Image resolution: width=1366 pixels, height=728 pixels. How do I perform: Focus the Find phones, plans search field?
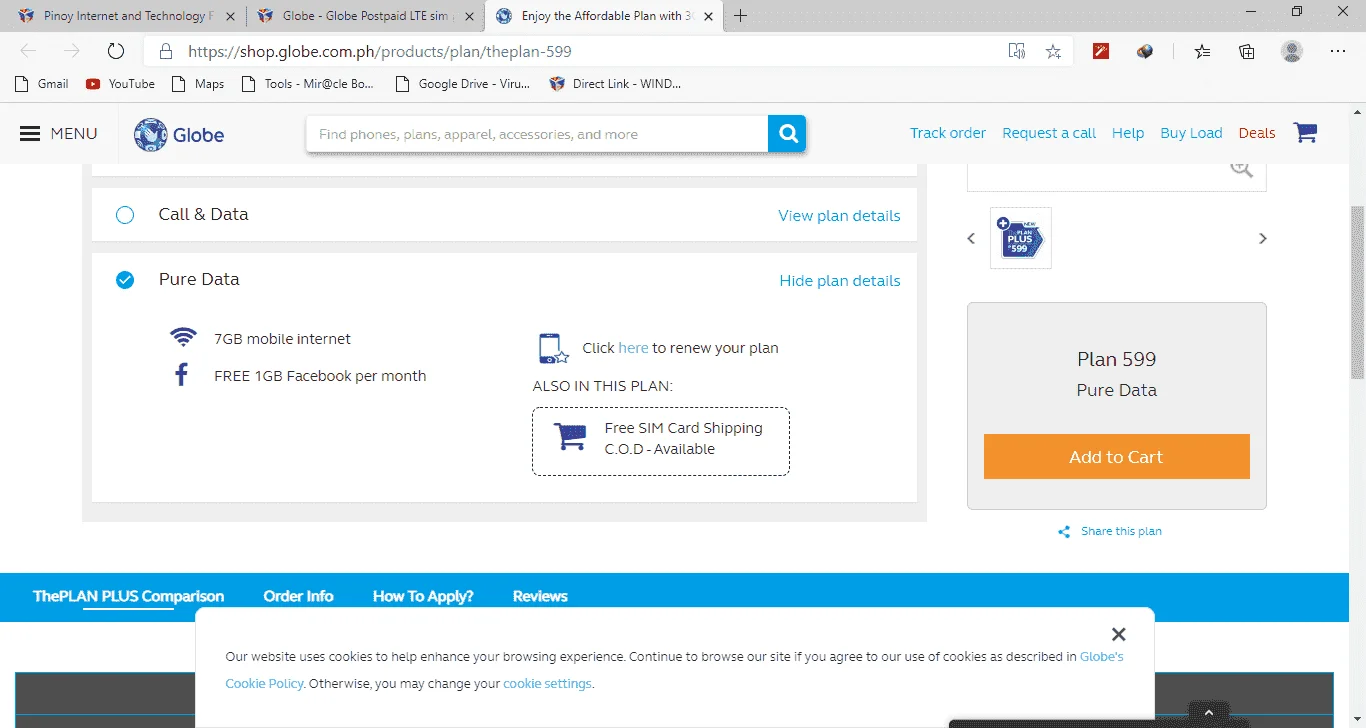click(537, 134)
